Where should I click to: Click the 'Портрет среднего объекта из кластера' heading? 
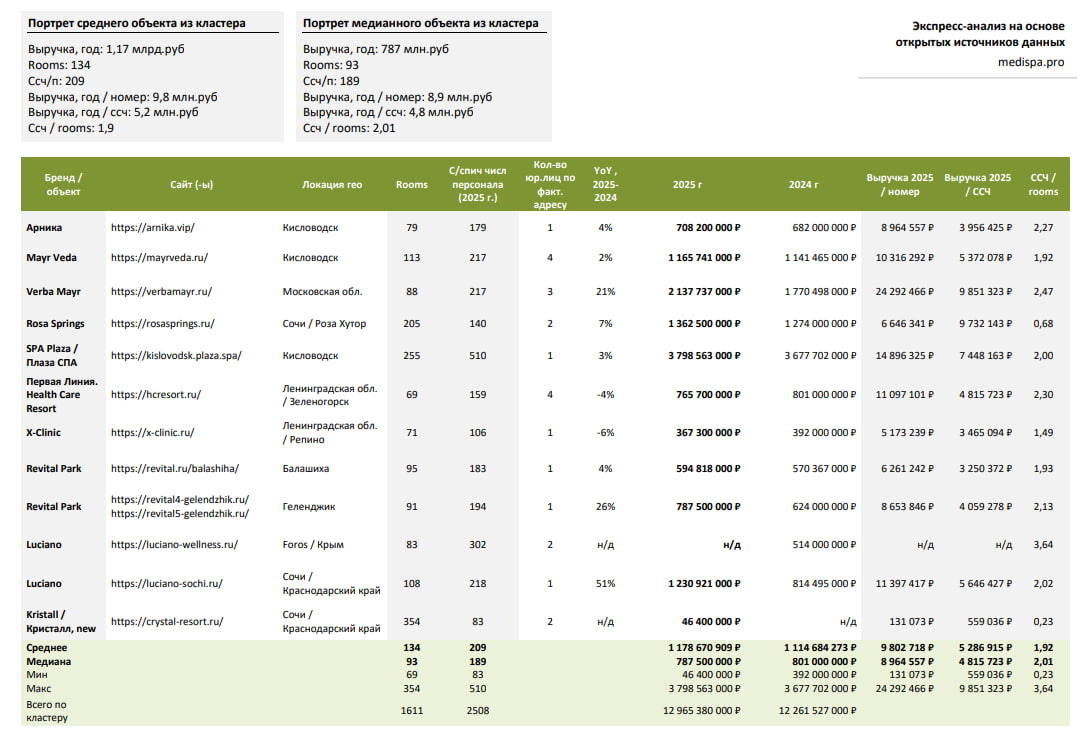[137, 23]
